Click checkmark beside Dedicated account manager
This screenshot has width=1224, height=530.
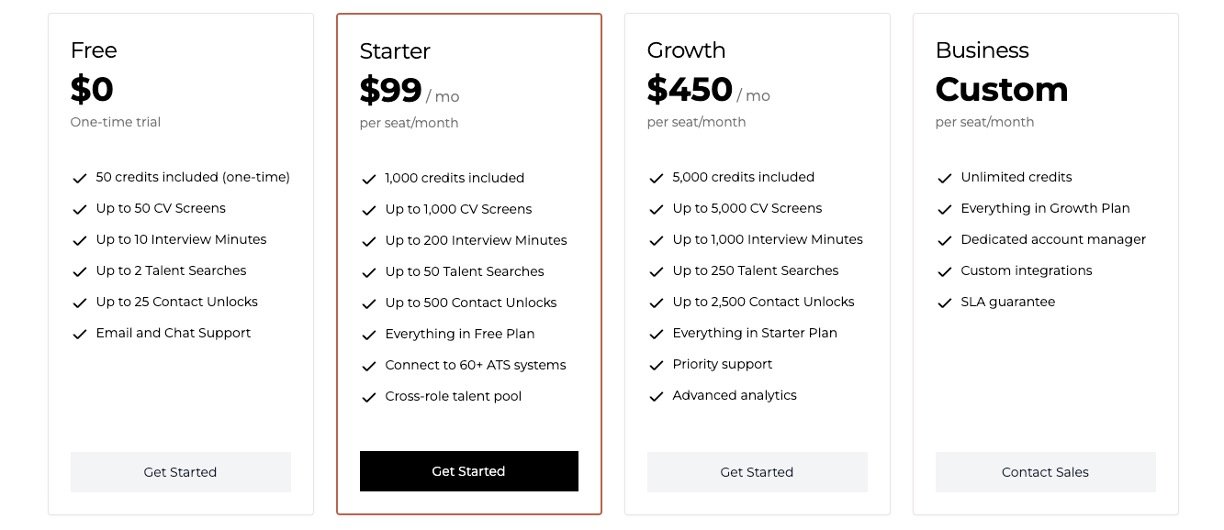click(x=944, y=240)
